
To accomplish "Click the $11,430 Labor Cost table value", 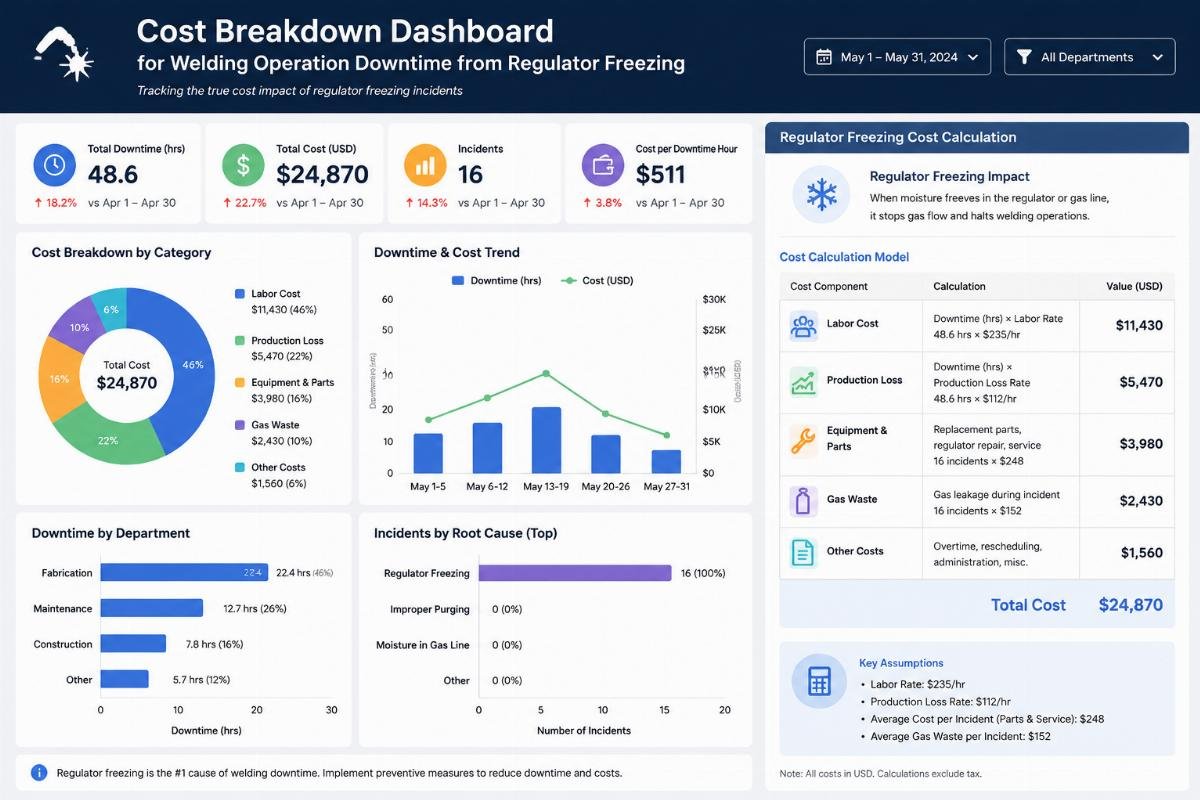I will pos(1139,325).
